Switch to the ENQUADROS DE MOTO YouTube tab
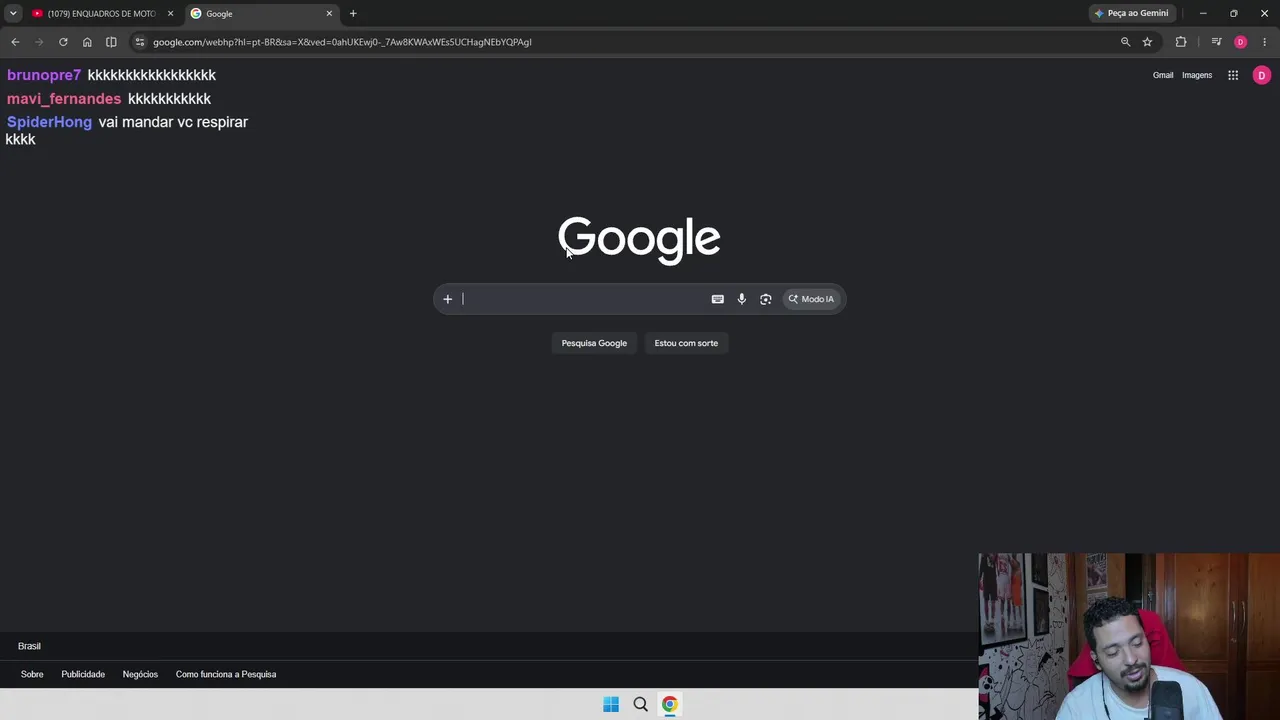Screen dimensions: 1280x720 click(x=101, y=14)
